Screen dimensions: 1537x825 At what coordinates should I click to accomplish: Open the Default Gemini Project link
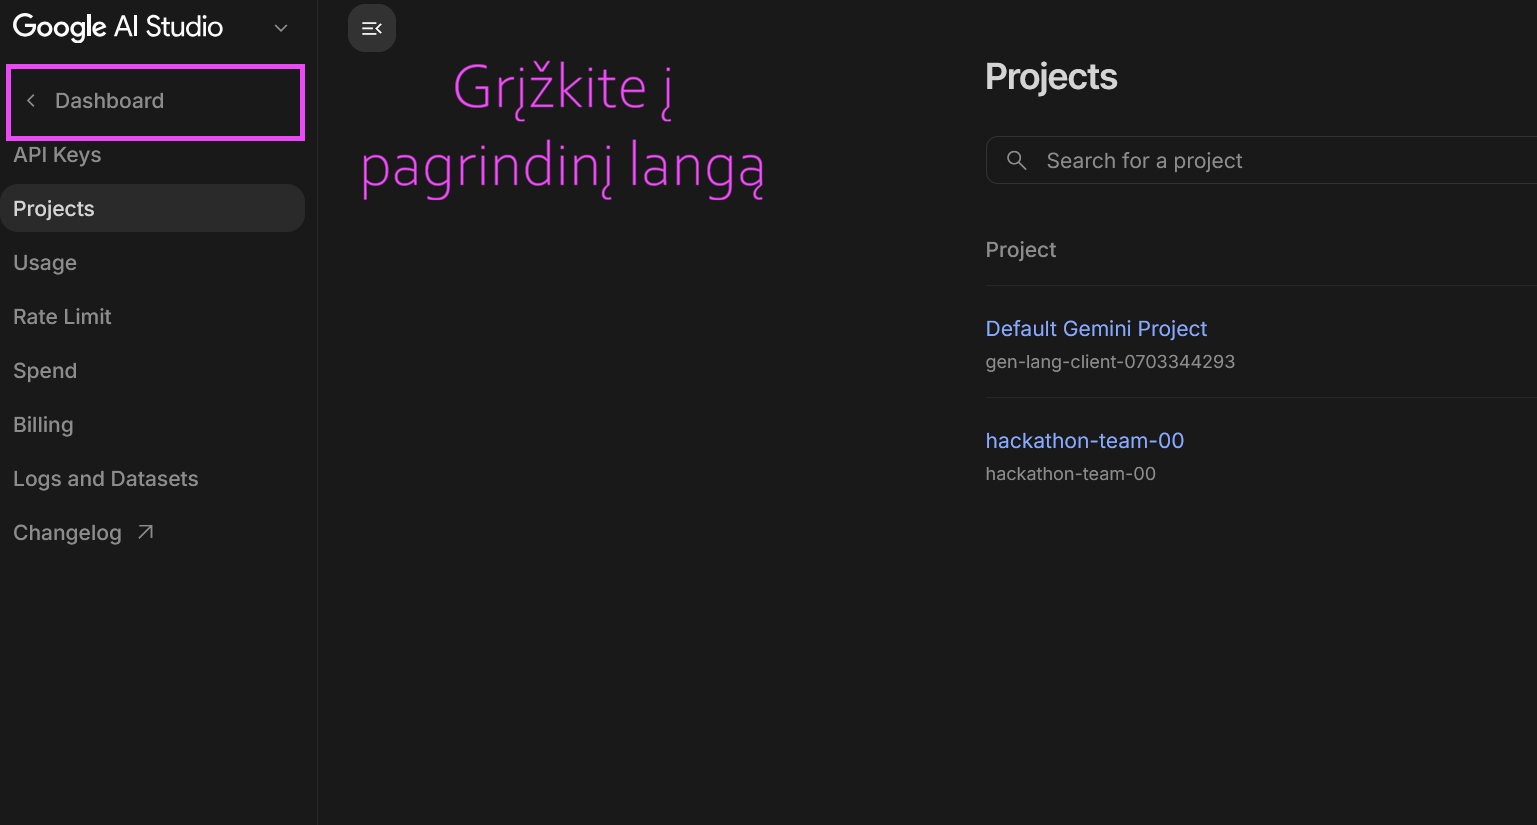[x=1096, y=329]
